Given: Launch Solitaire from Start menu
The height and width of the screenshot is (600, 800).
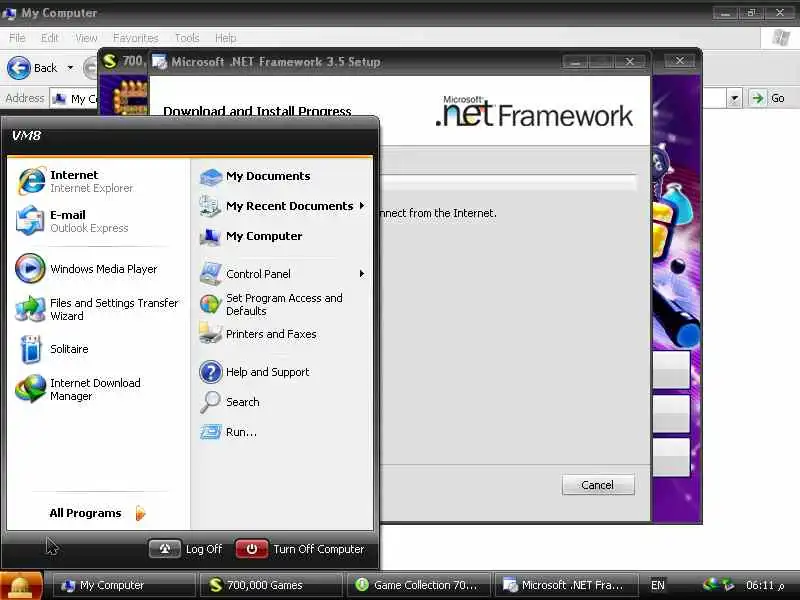Looking at the screenshot, I should click(31, 349).
